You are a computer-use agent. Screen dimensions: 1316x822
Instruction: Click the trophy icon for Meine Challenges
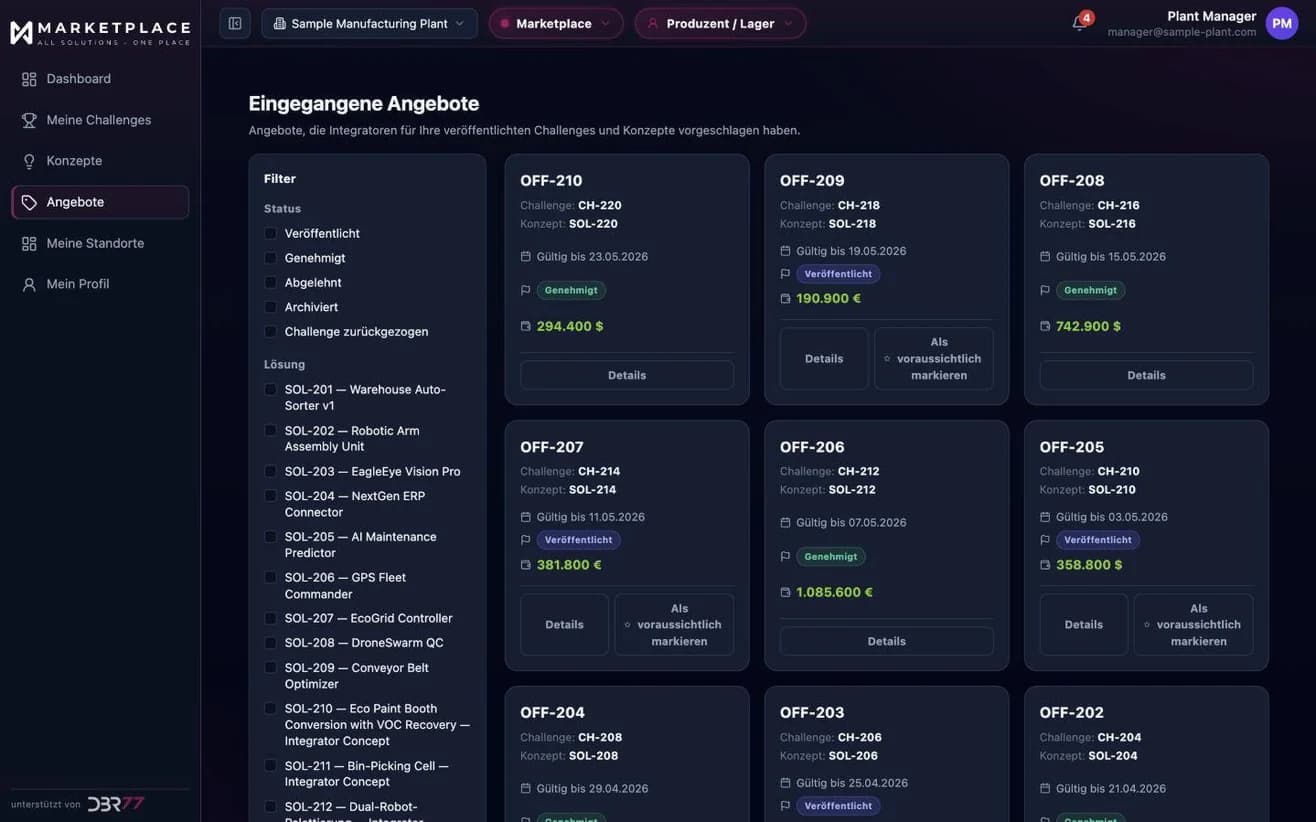point(29,120)
